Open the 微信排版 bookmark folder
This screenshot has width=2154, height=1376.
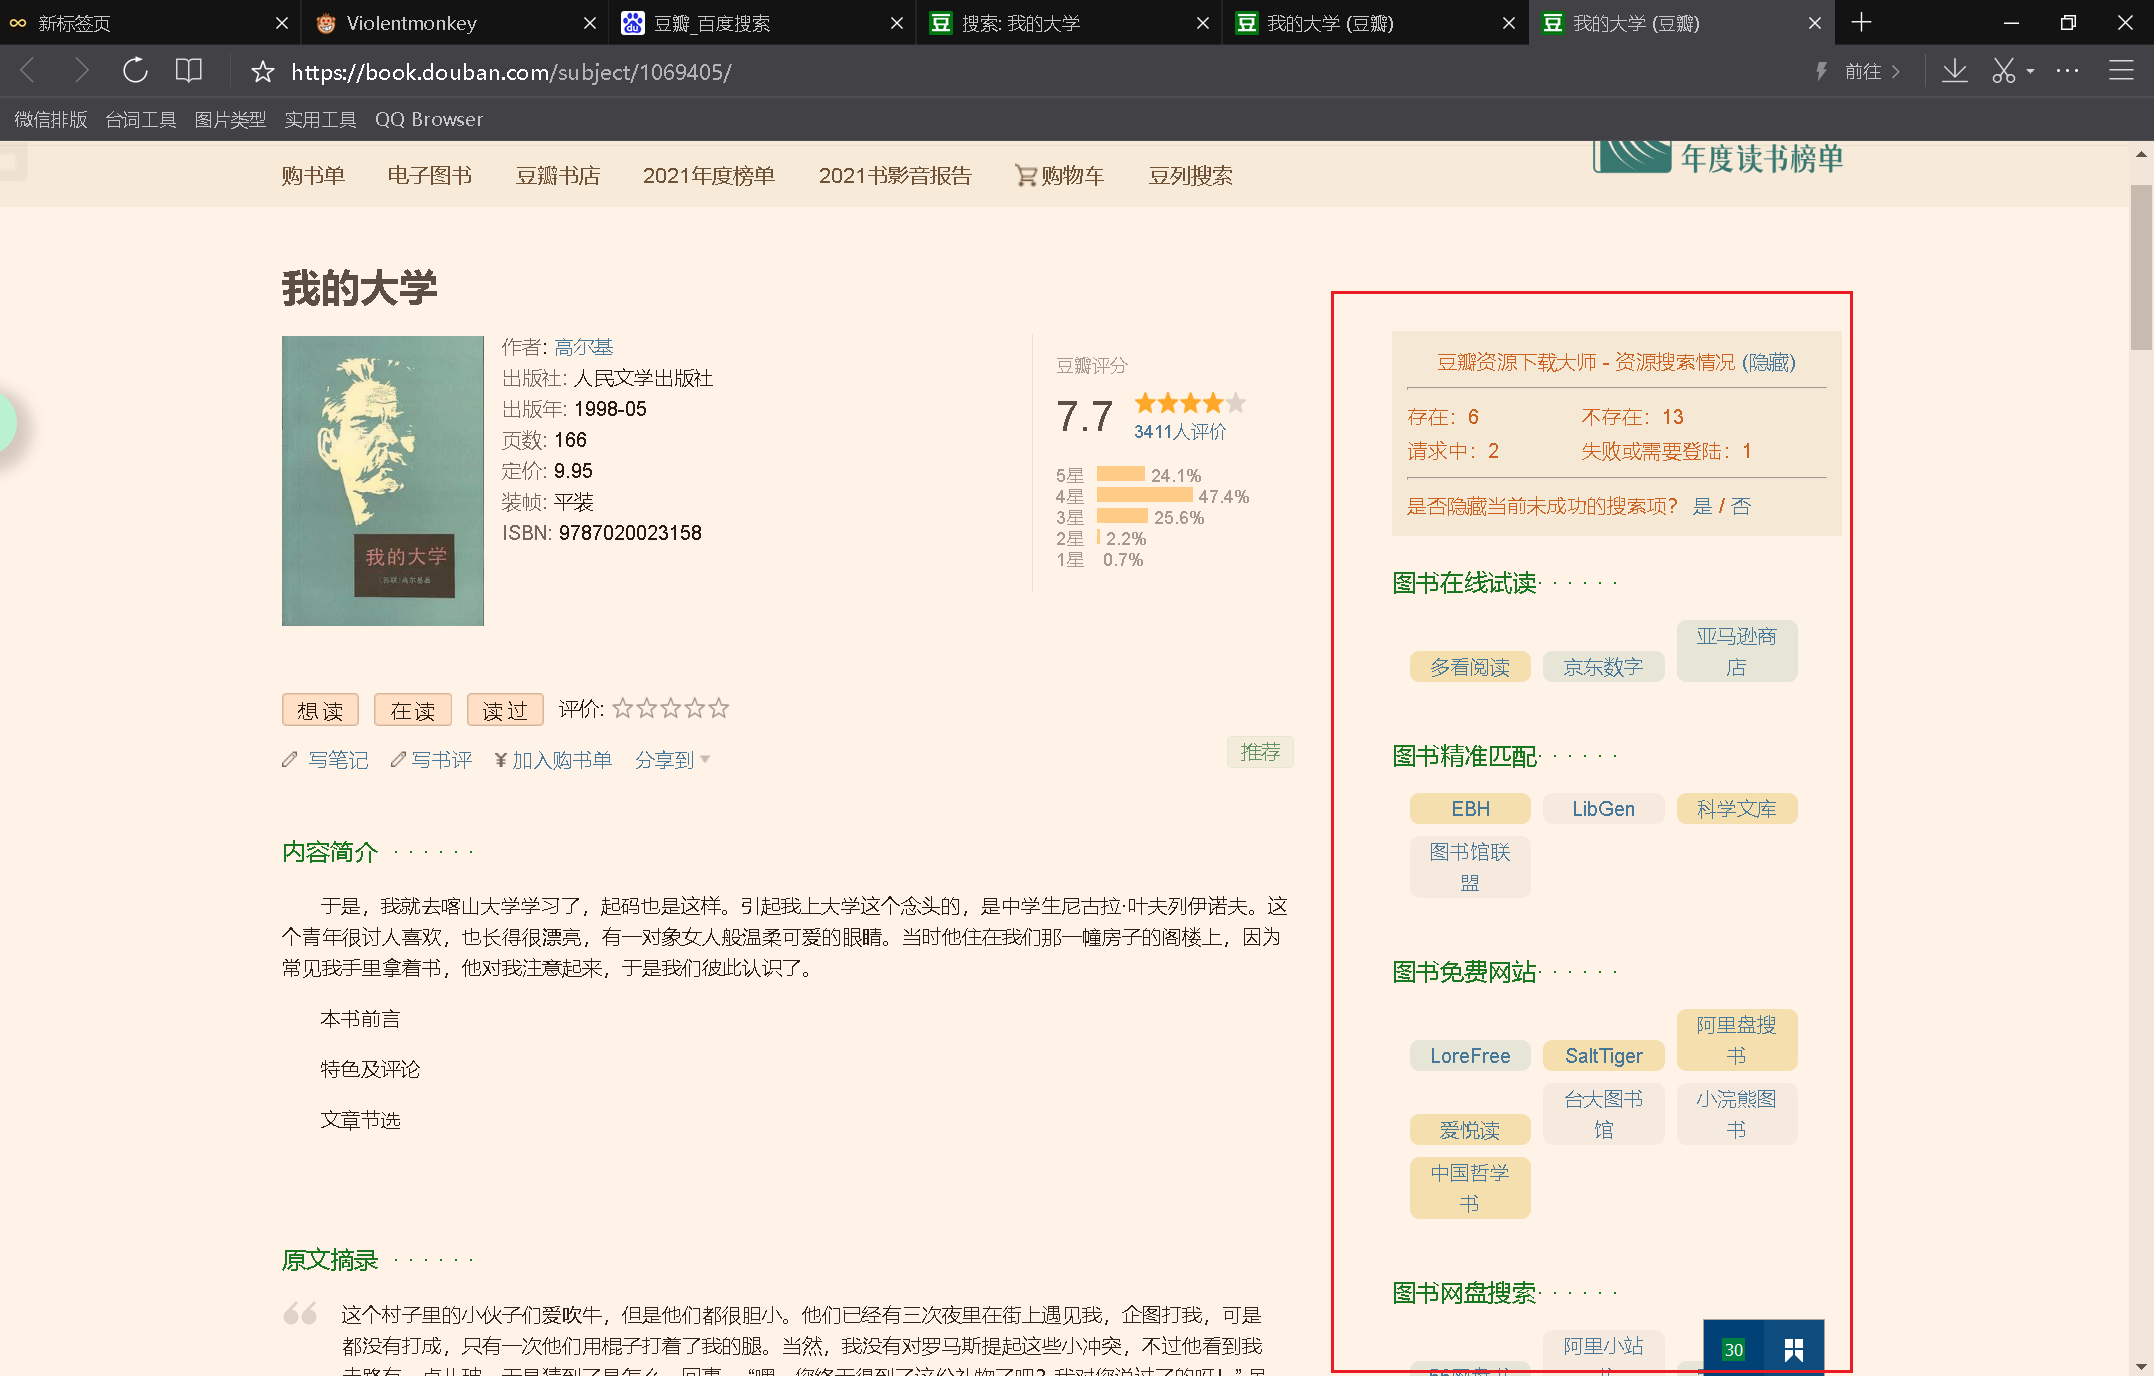click(x=51, y=120)
